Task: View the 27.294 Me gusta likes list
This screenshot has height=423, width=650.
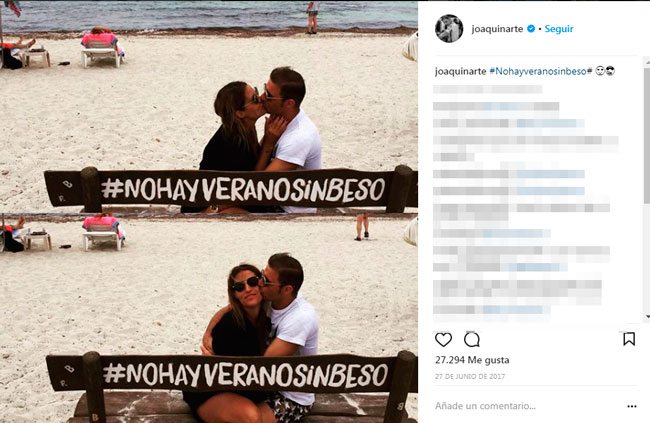Action: [472, 360]
